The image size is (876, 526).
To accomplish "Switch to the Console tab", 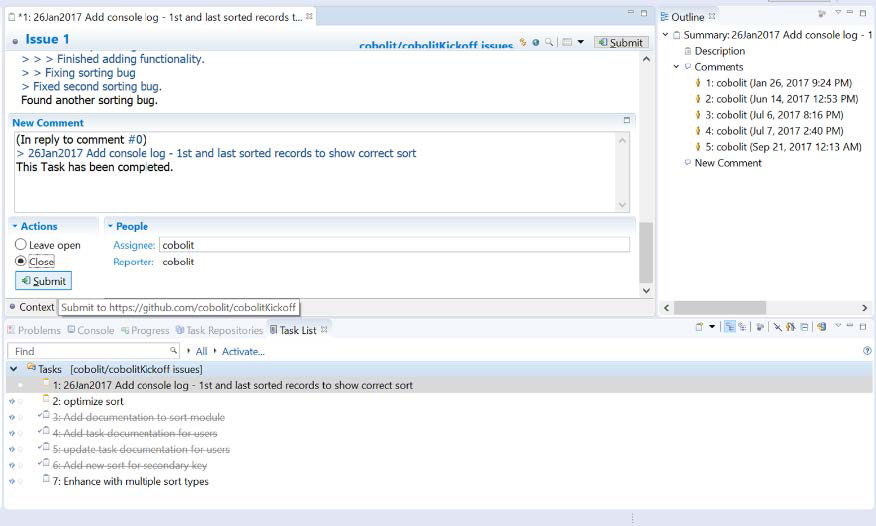I will coord(91,330).
